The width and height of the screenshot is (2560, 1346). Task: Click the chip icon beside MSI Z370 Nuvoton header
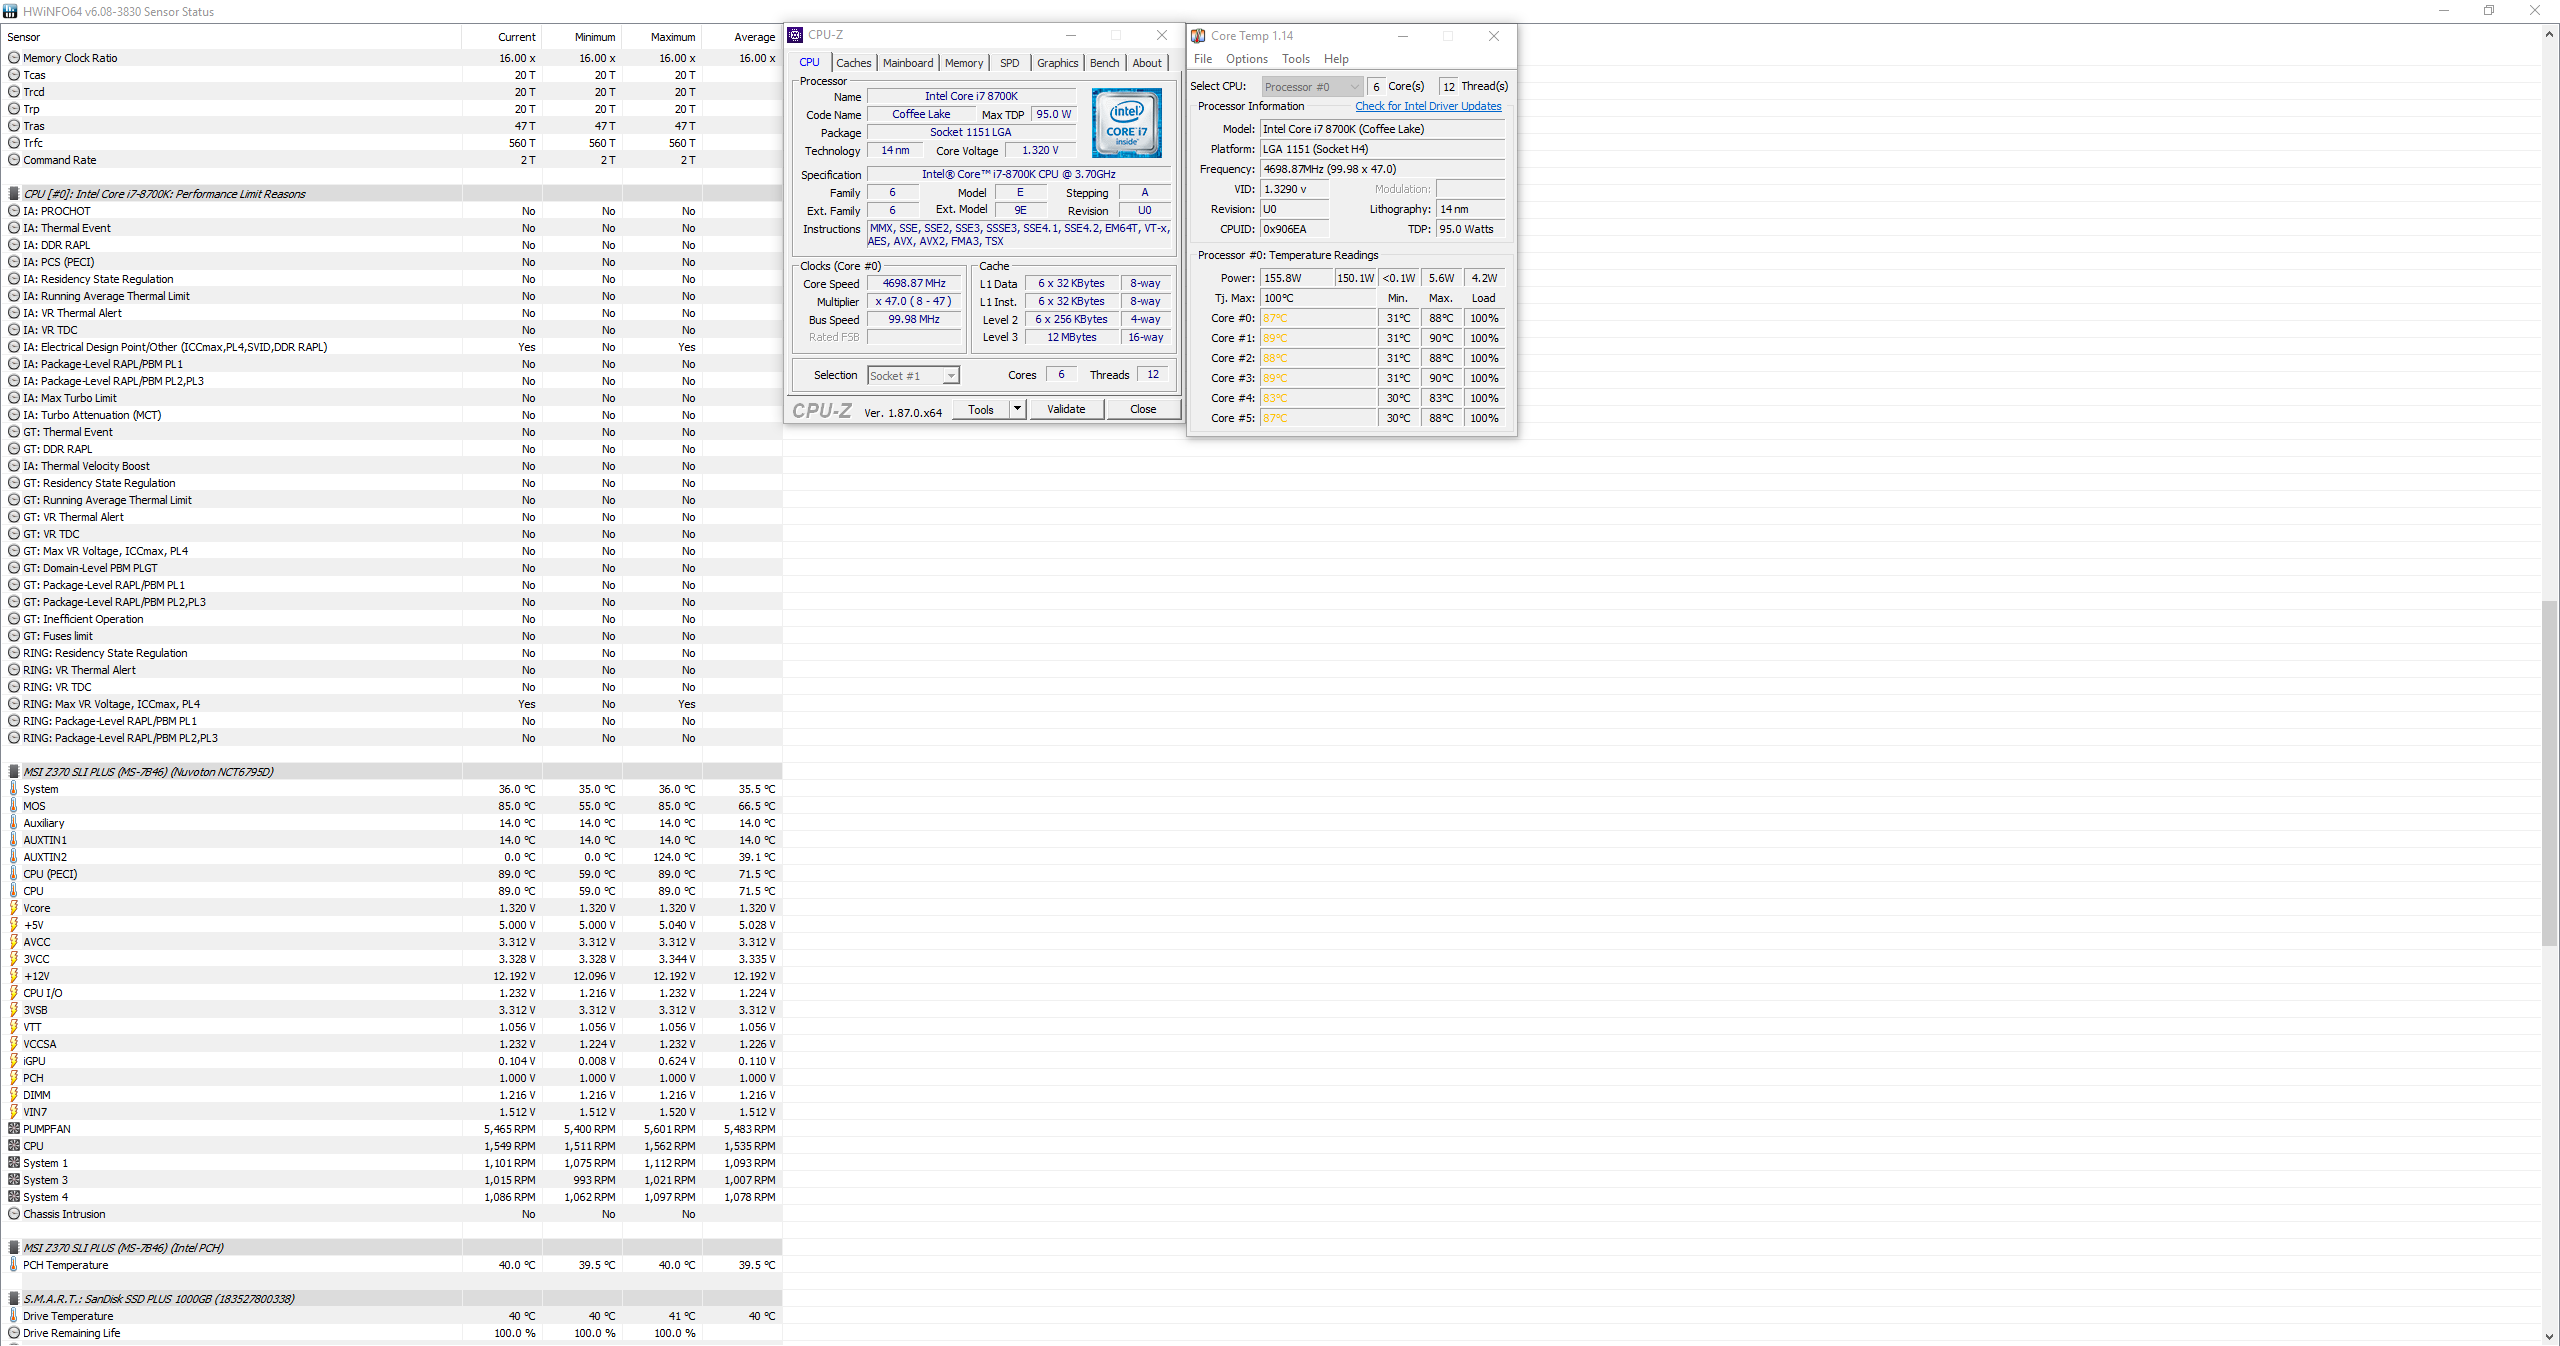[x=14, y=772]
